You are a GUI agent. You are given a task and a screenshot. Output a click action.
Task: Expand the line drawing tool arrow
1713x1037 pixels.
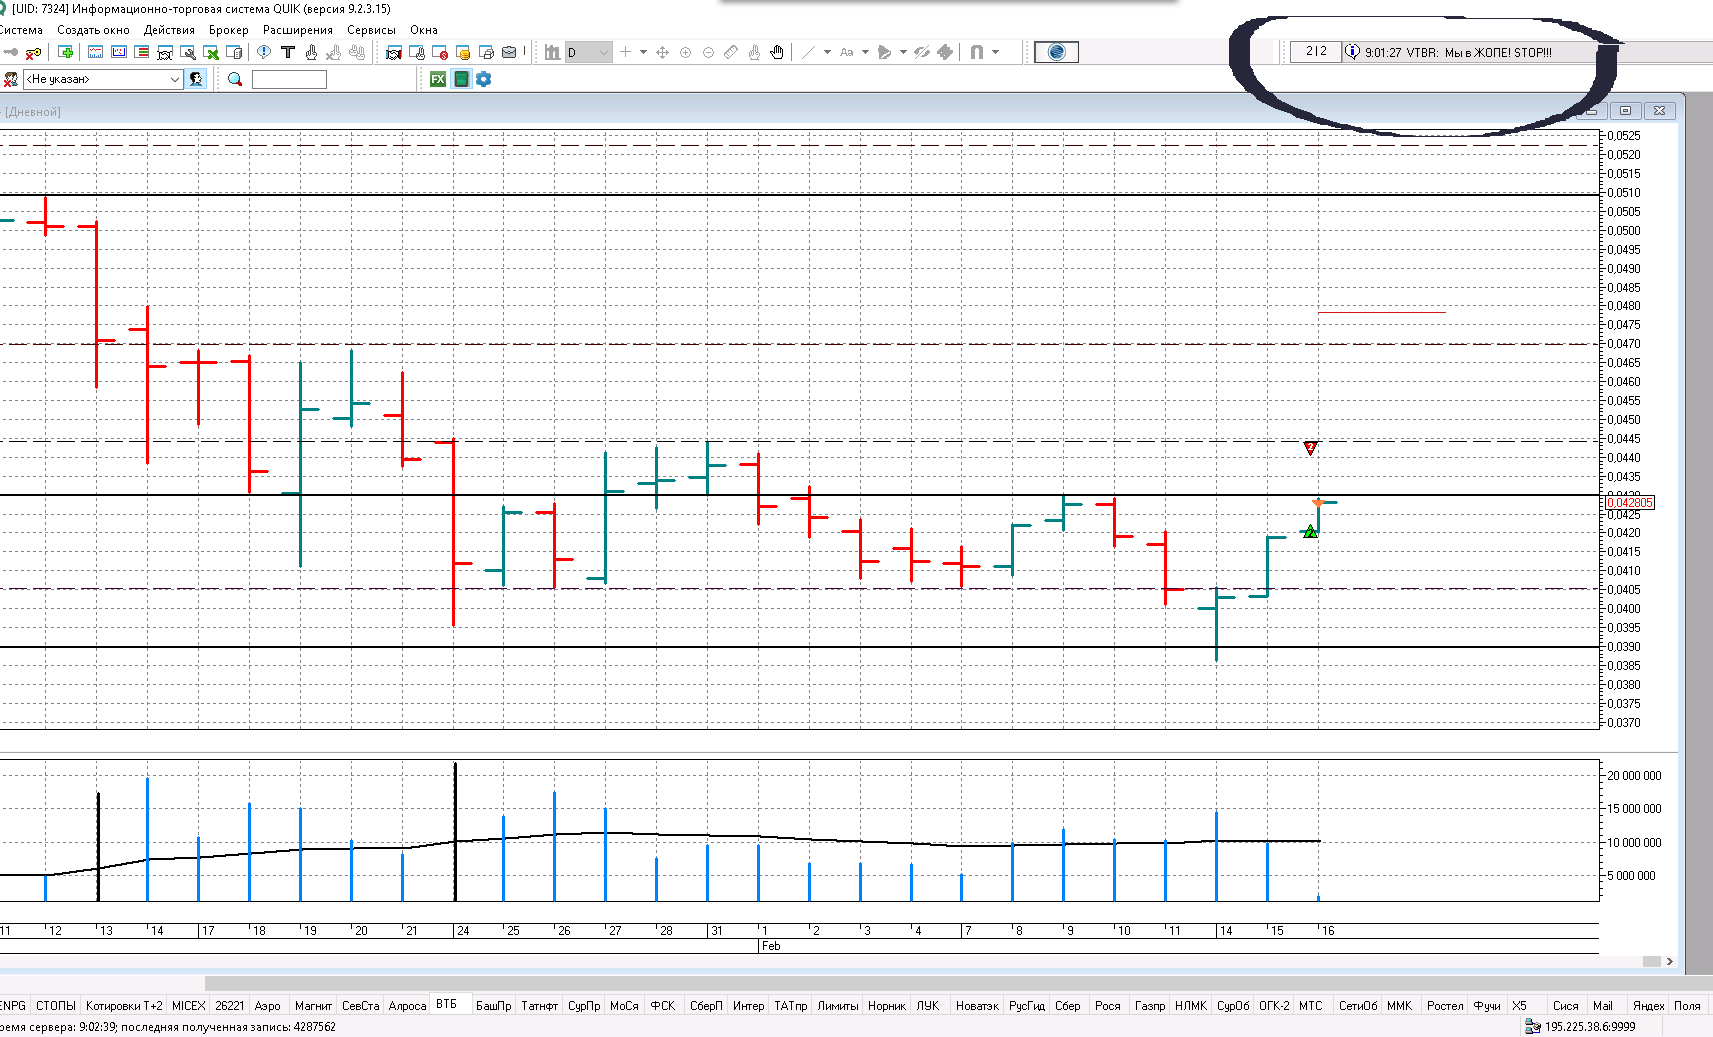click(x=827, y=53)
